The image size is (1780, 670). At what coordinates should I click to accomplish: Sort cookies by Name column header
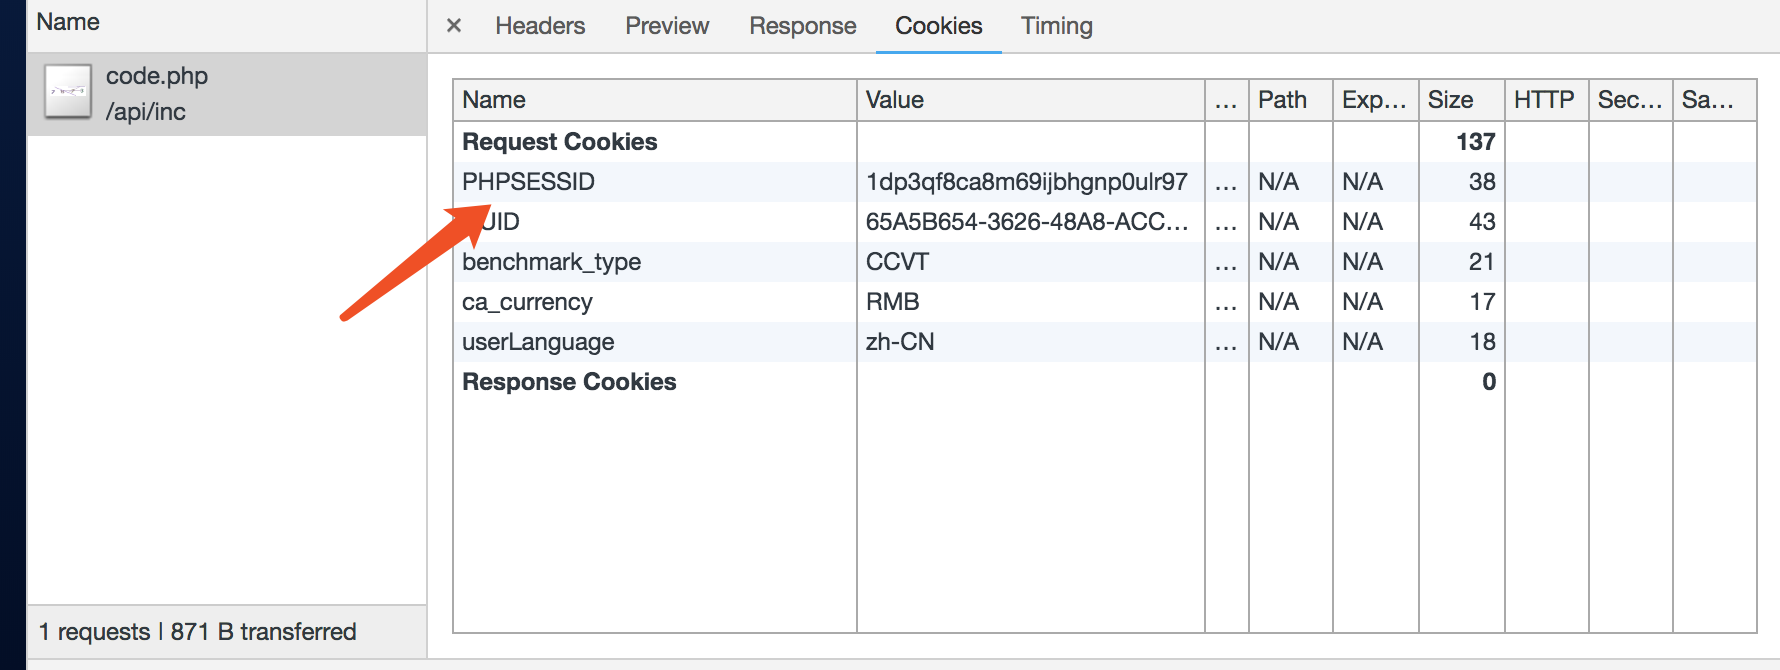(494, 100)
